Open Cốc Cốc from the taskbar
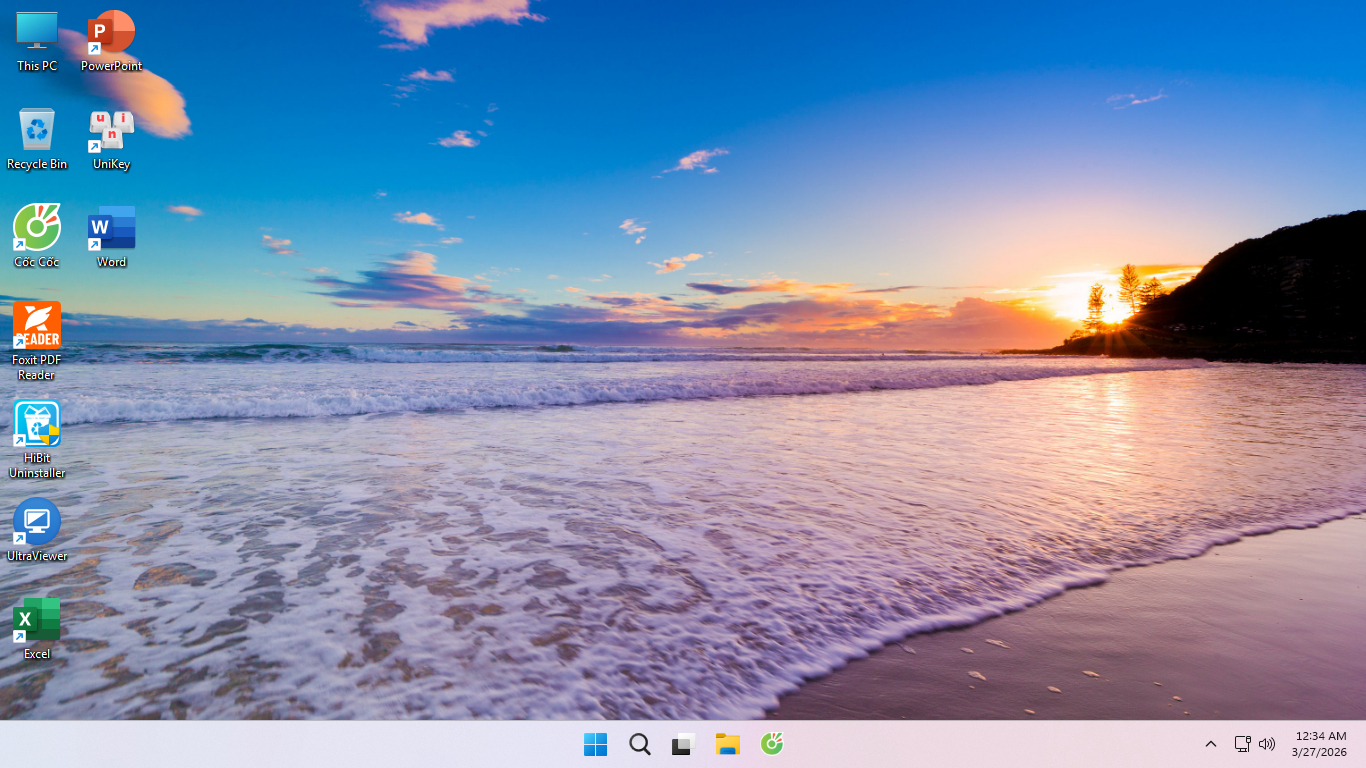1366x768 pixels. 771,744
